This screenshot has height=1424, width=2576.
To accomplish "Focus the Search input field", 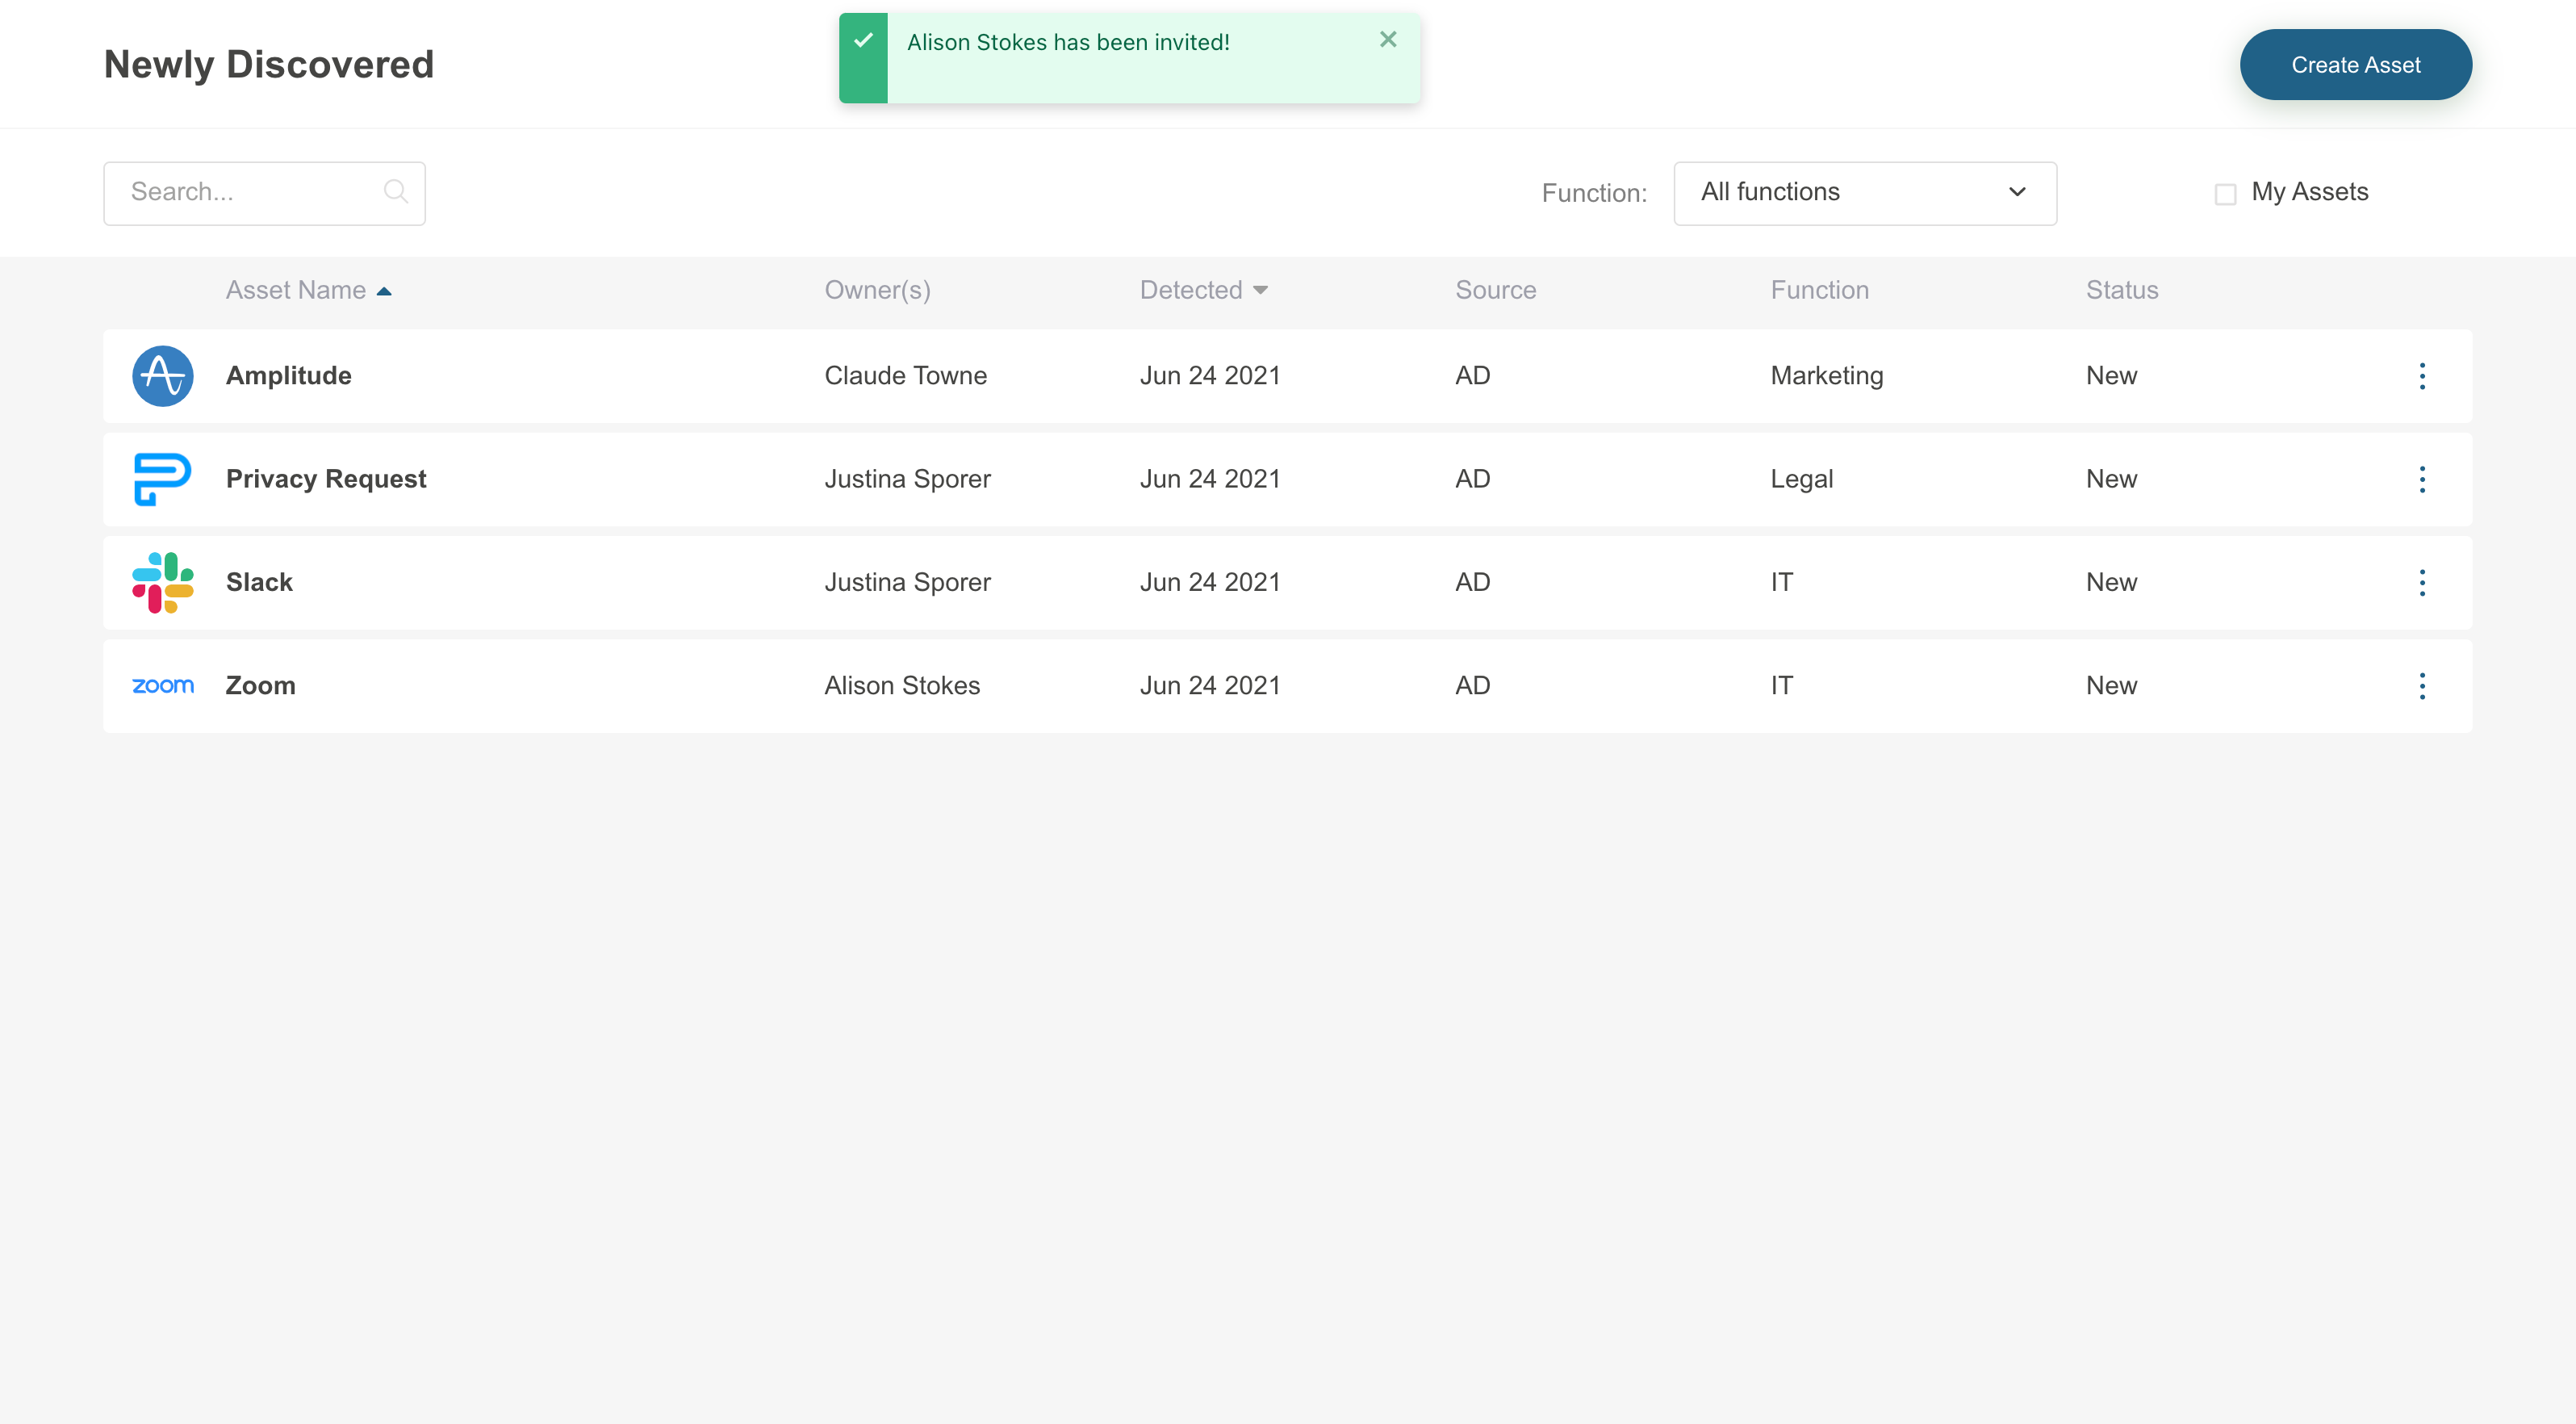I will pos(250,193).
